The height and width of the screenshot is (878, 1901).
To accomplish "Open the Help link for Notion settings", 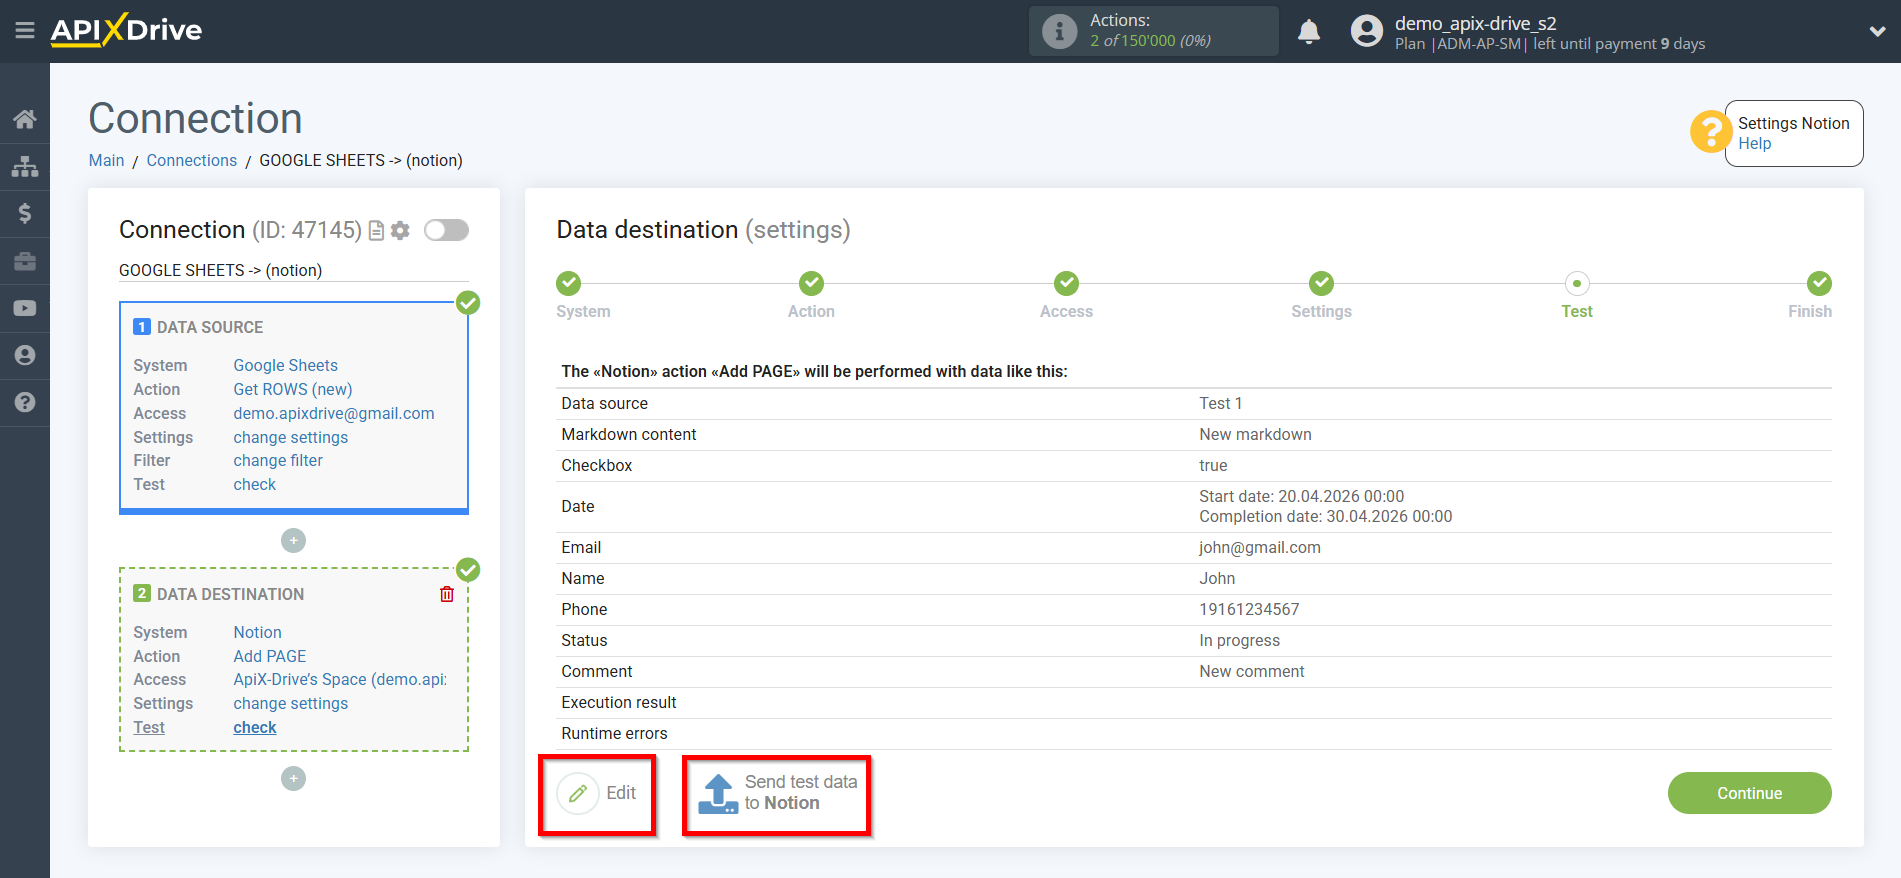I will click(1754, 143).
